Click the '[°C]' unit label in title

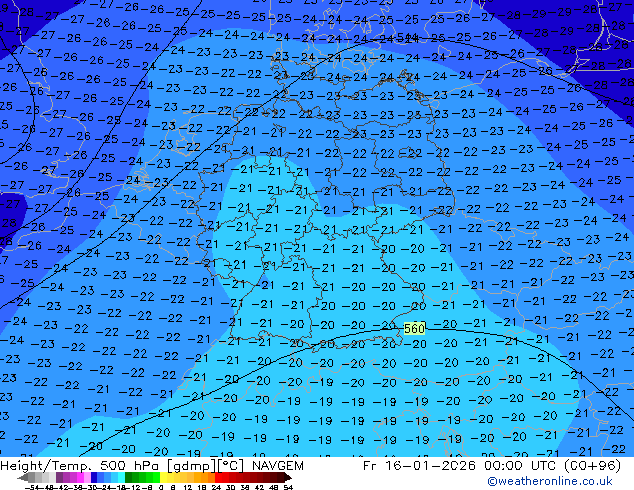(232, 466)
